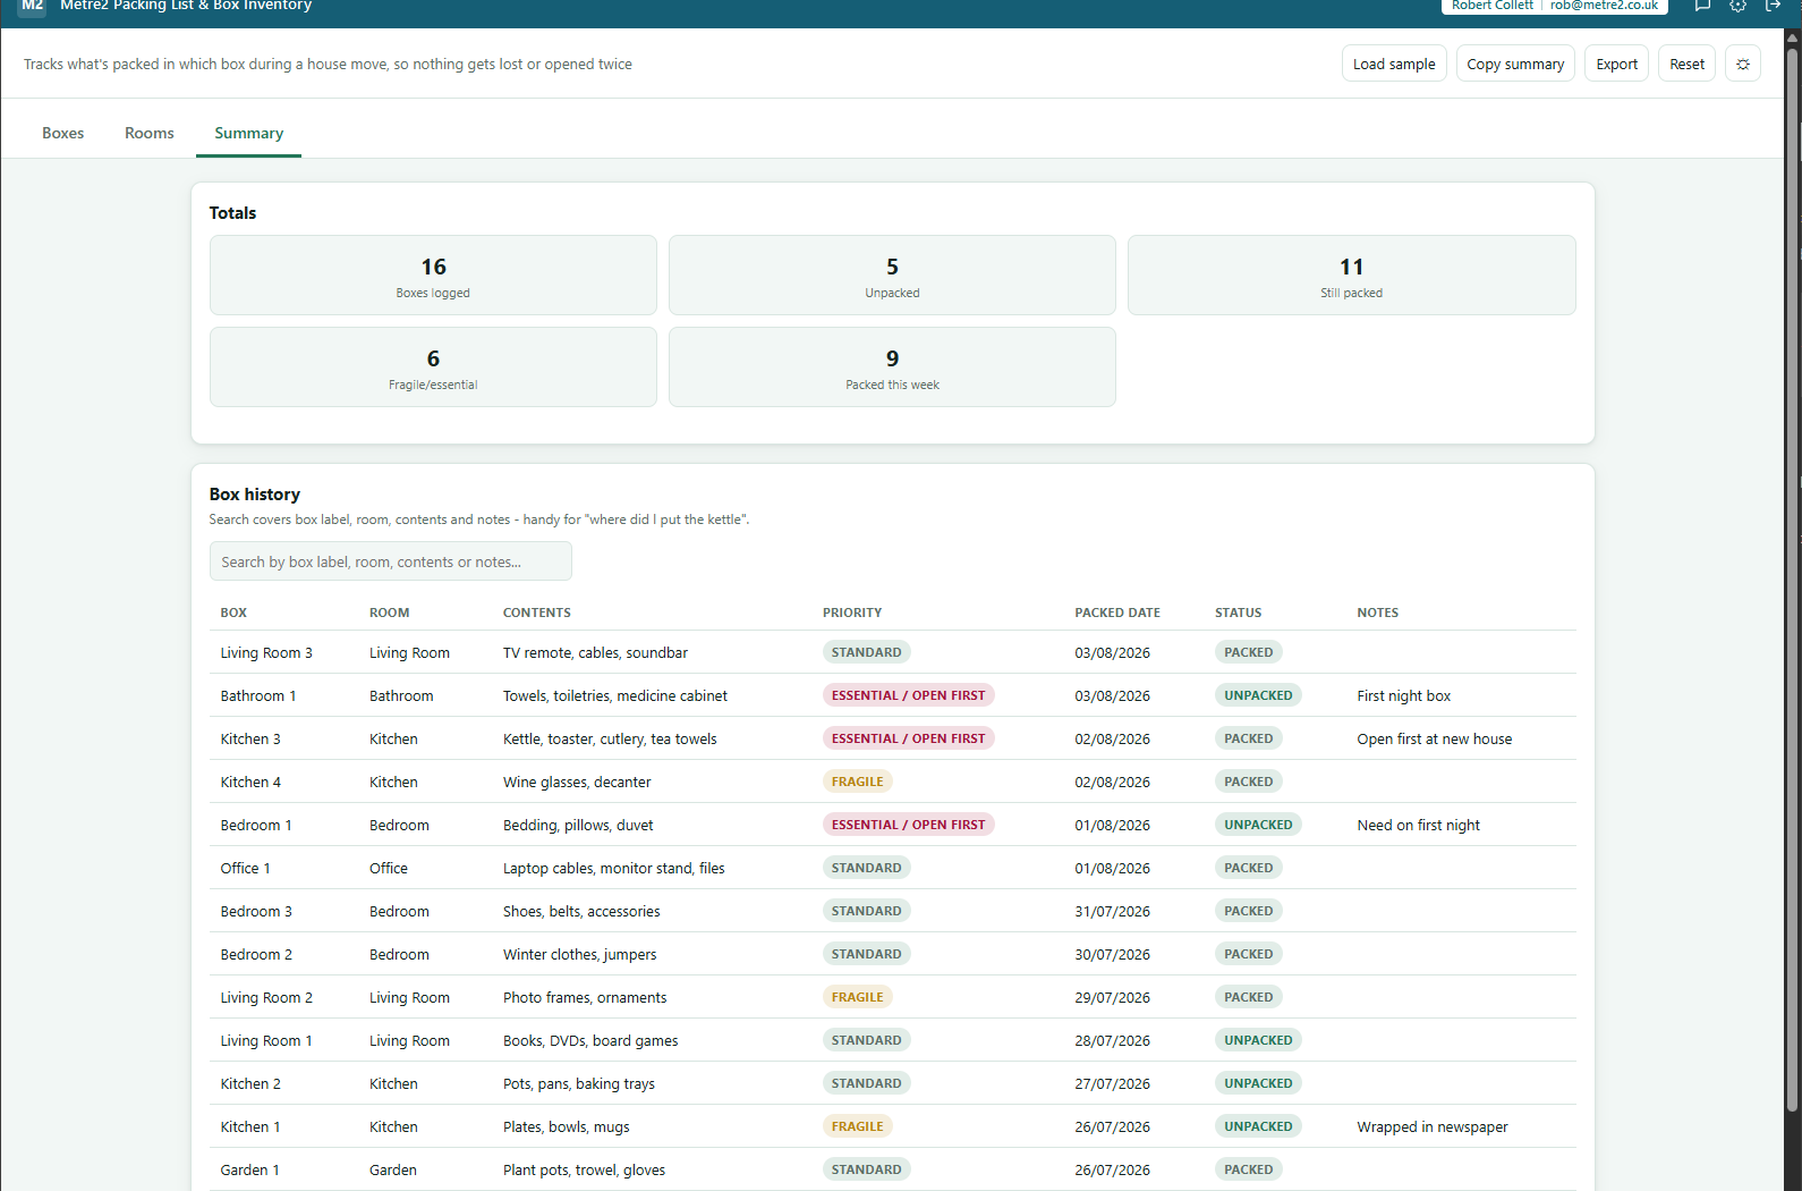
Task: Click the Unpacked status for Living Room 1
Action: [x=1258, y=1040]
